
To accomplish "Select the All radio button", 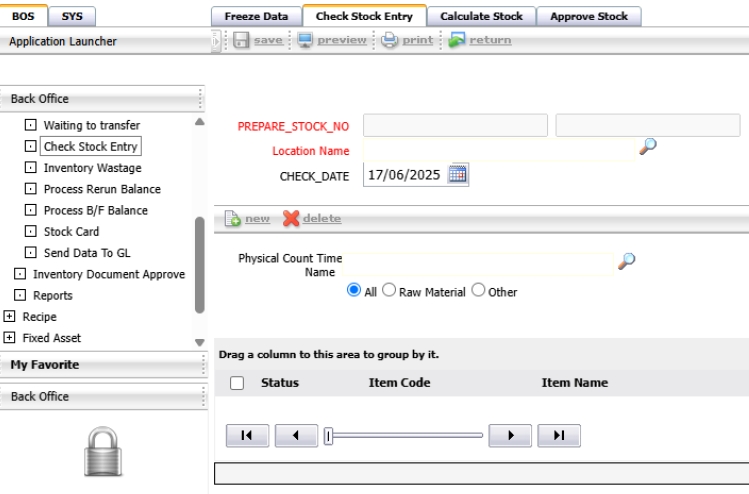I will [x=353, y=290].
